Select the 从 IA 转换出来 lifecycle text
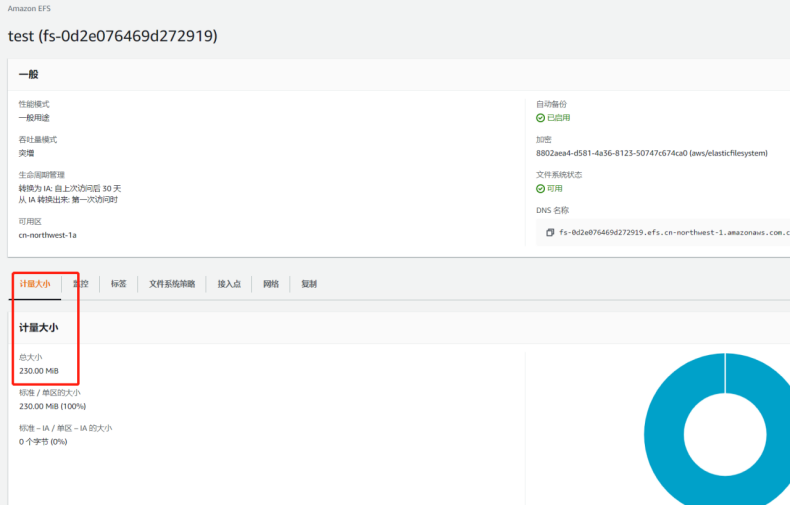Viewport: 790px width, 505px height. tap(68, 200)
